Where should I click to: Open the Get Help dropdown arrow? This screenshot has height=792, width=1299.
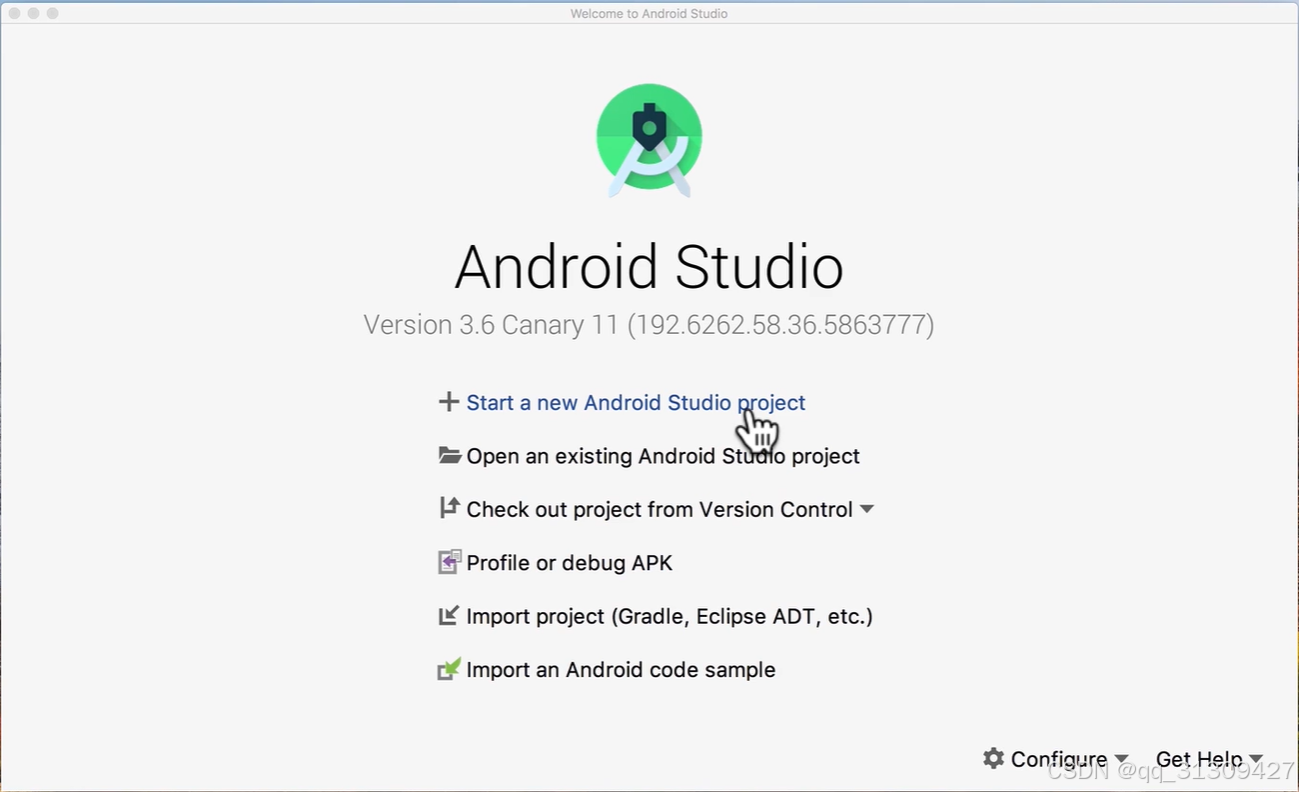click(x=1255, y=759)
